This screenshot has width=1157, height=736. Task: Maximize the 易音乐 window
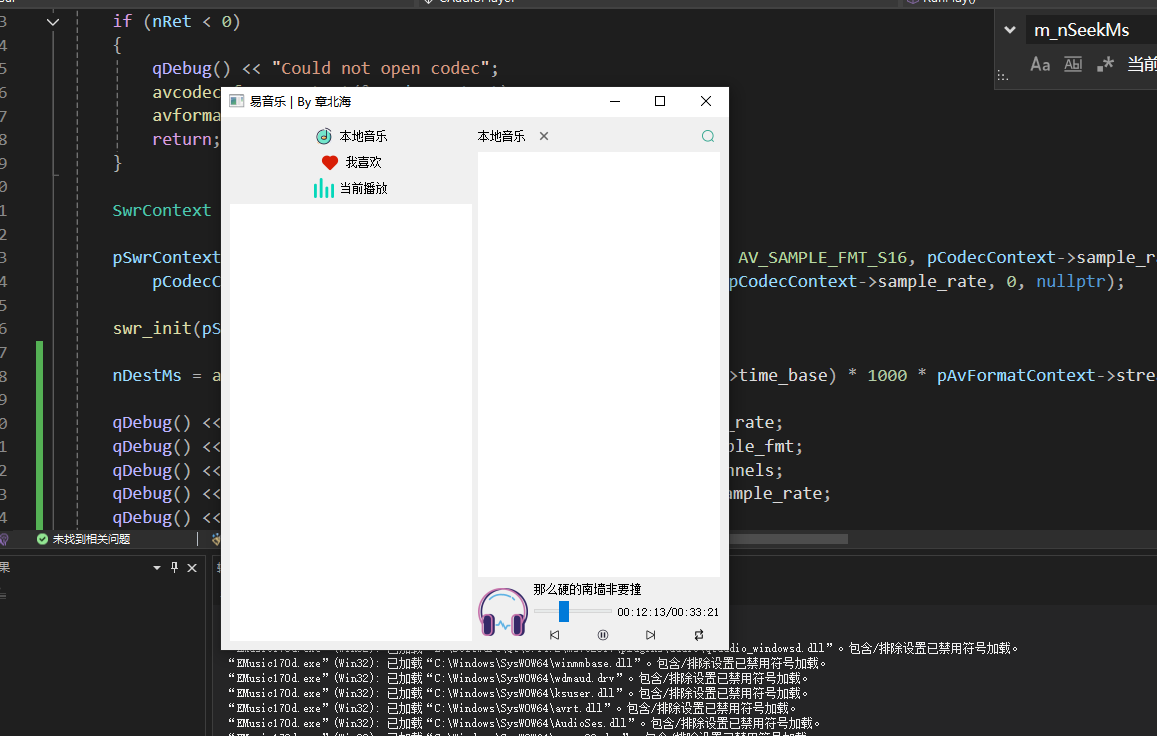coord(660,101)
